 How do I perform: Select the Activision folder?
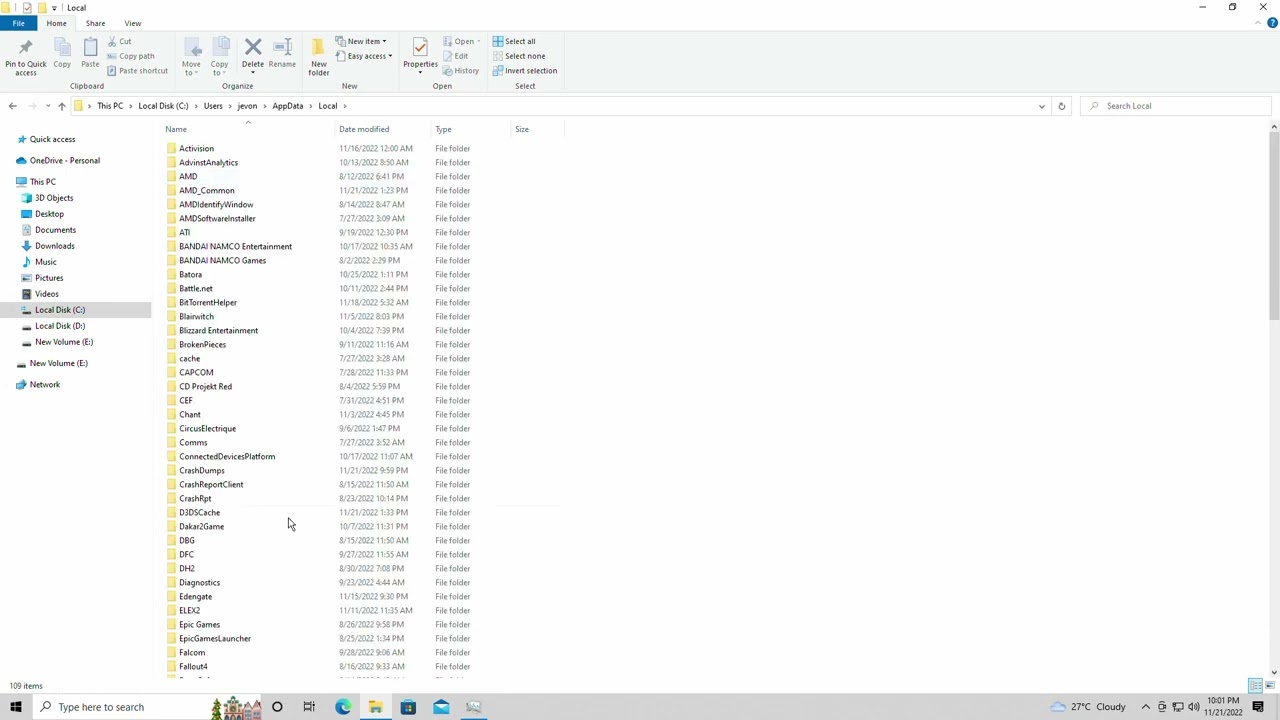pyautogui.click(x=196, y=148)
